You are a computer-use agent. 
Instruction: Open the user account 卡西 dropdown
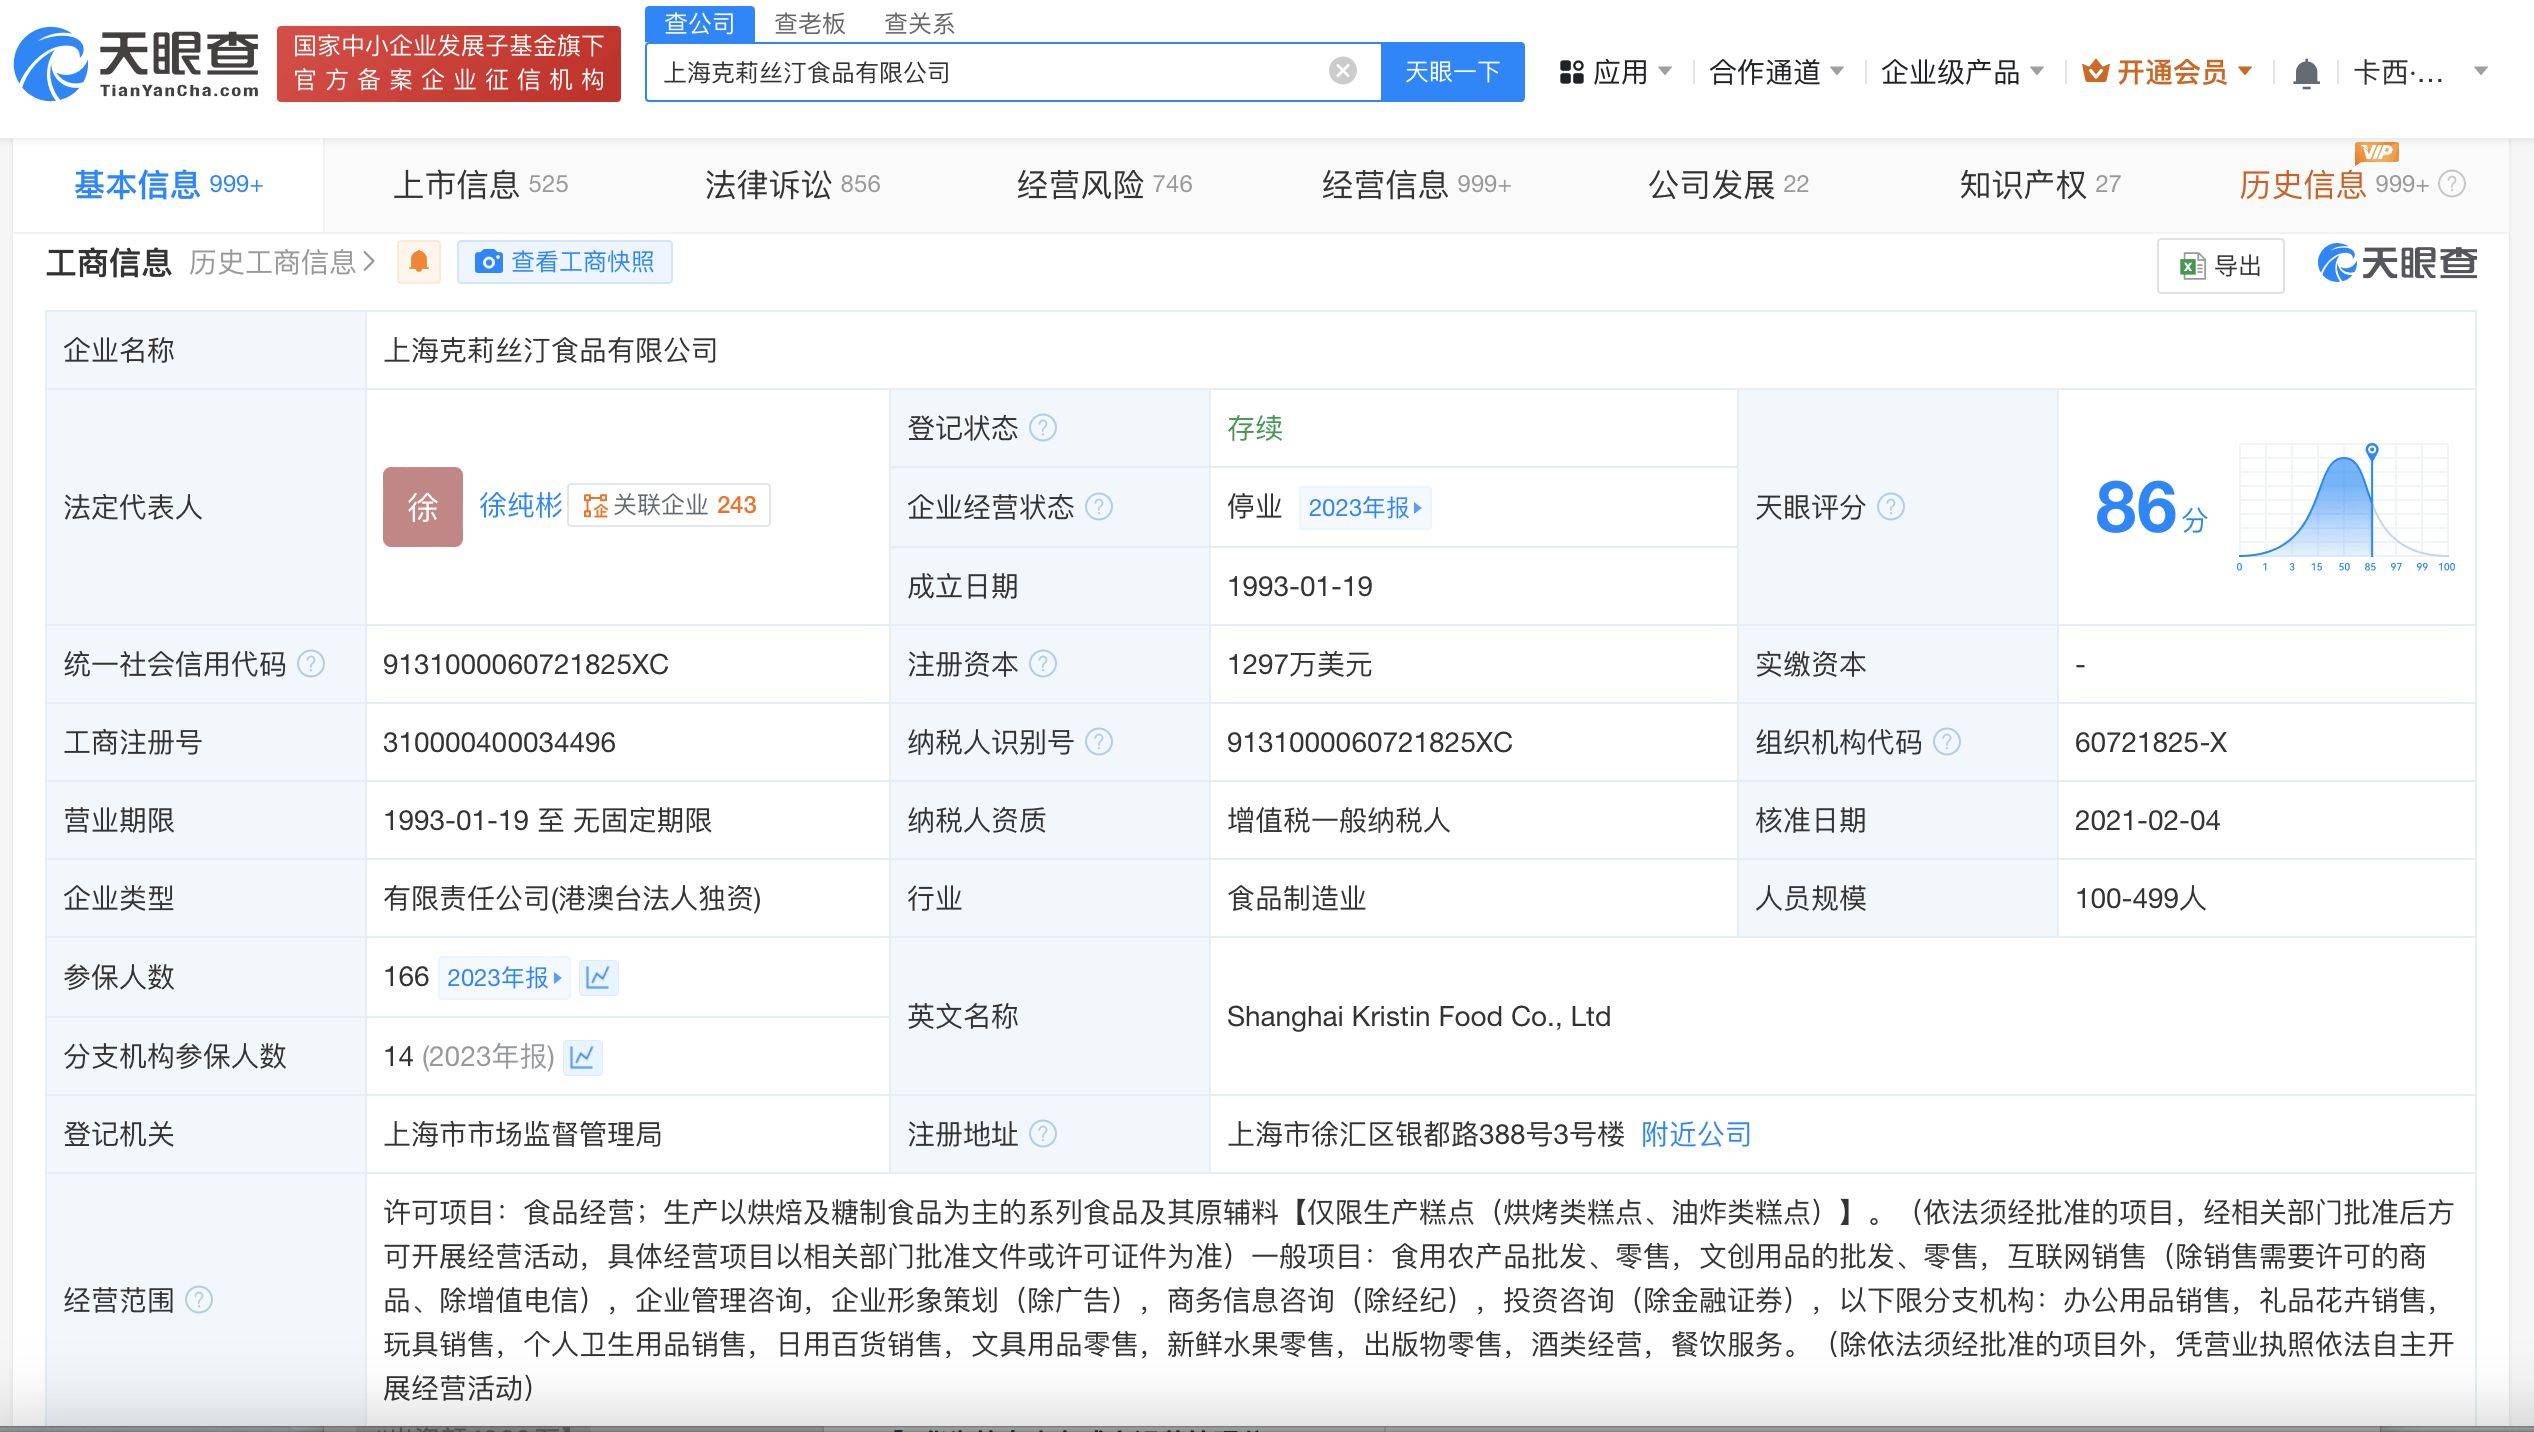(x=2420, y=72)
